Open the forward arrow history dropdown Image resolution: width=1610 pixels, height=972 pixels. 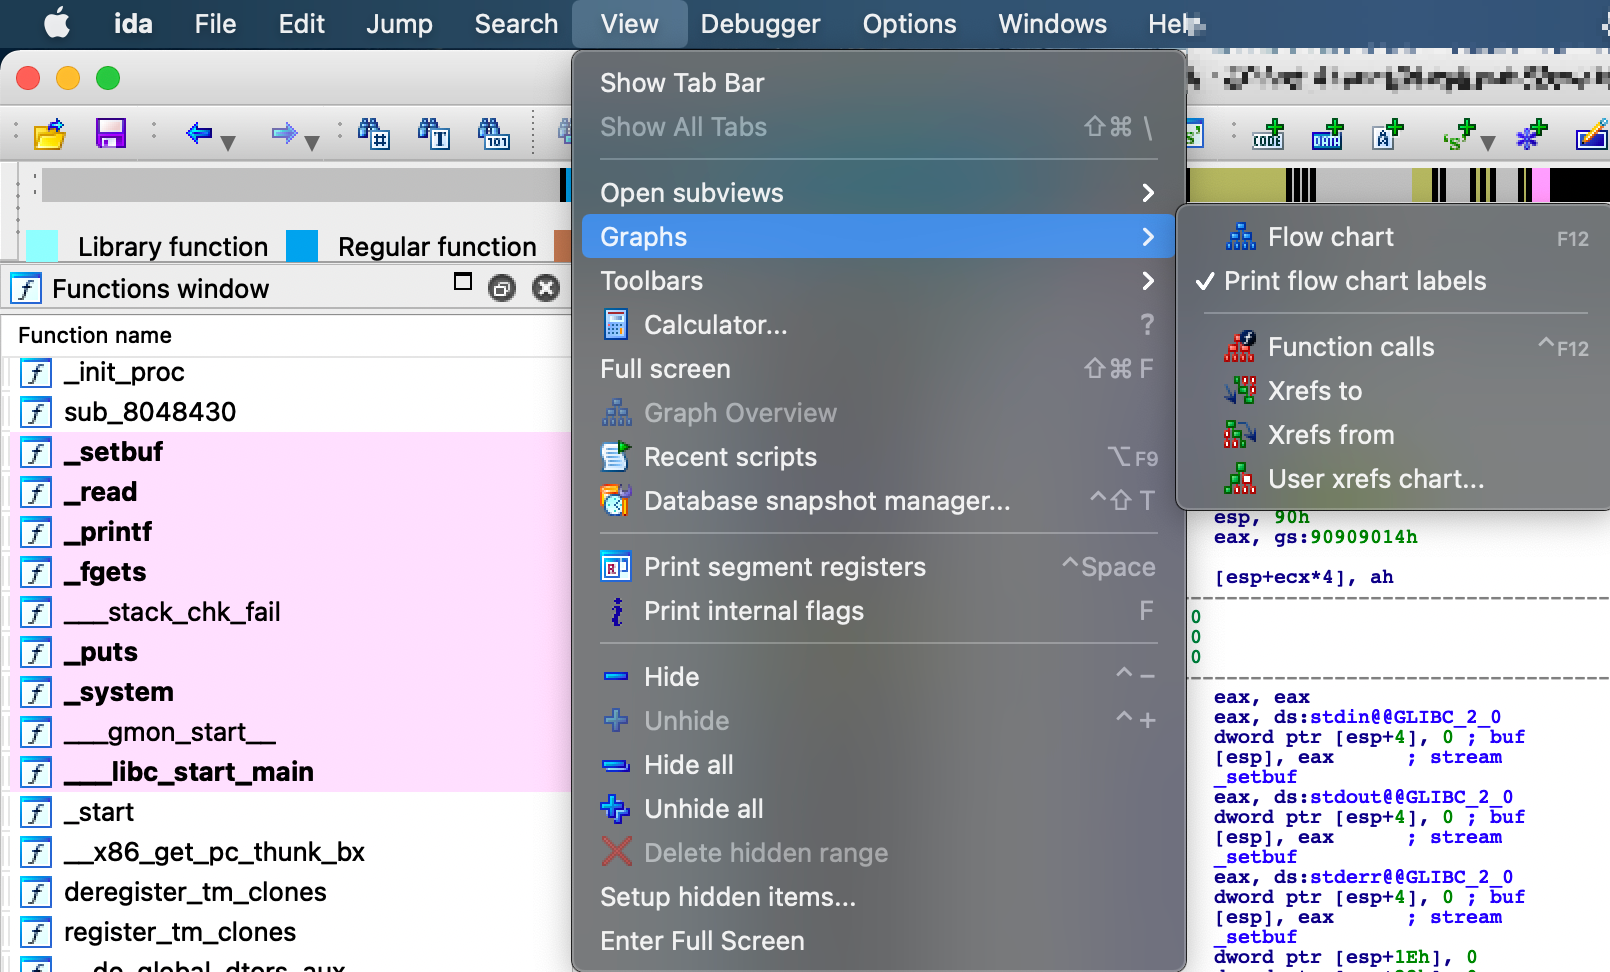pos(312,143)
